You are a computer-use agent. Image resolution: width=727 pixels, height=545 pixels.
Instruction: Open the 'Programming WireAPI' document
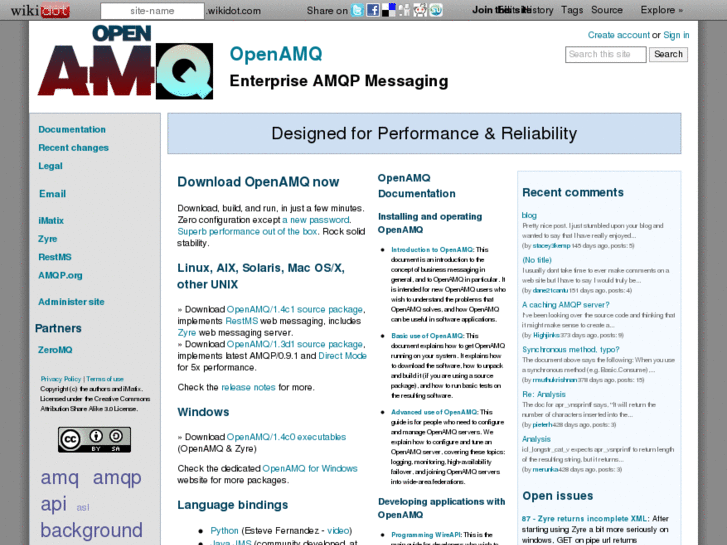[x=426, y=535]
